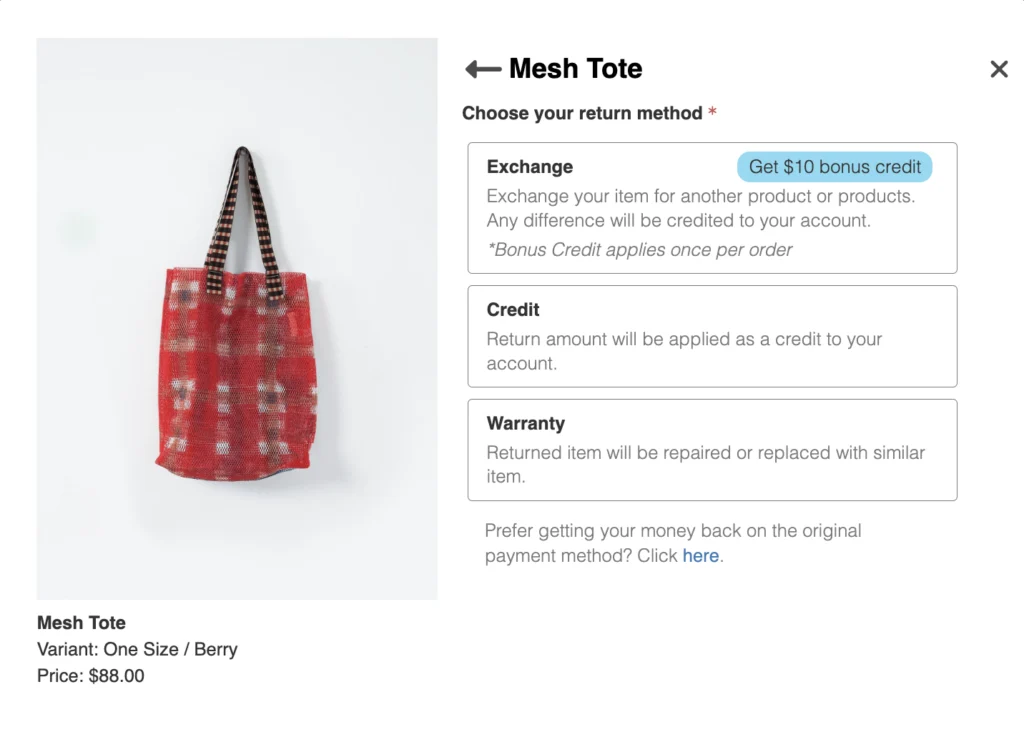This screenshot has width=1024, height=752.
Task: Choose the Credit return option
Action: (x=712, y=336)
